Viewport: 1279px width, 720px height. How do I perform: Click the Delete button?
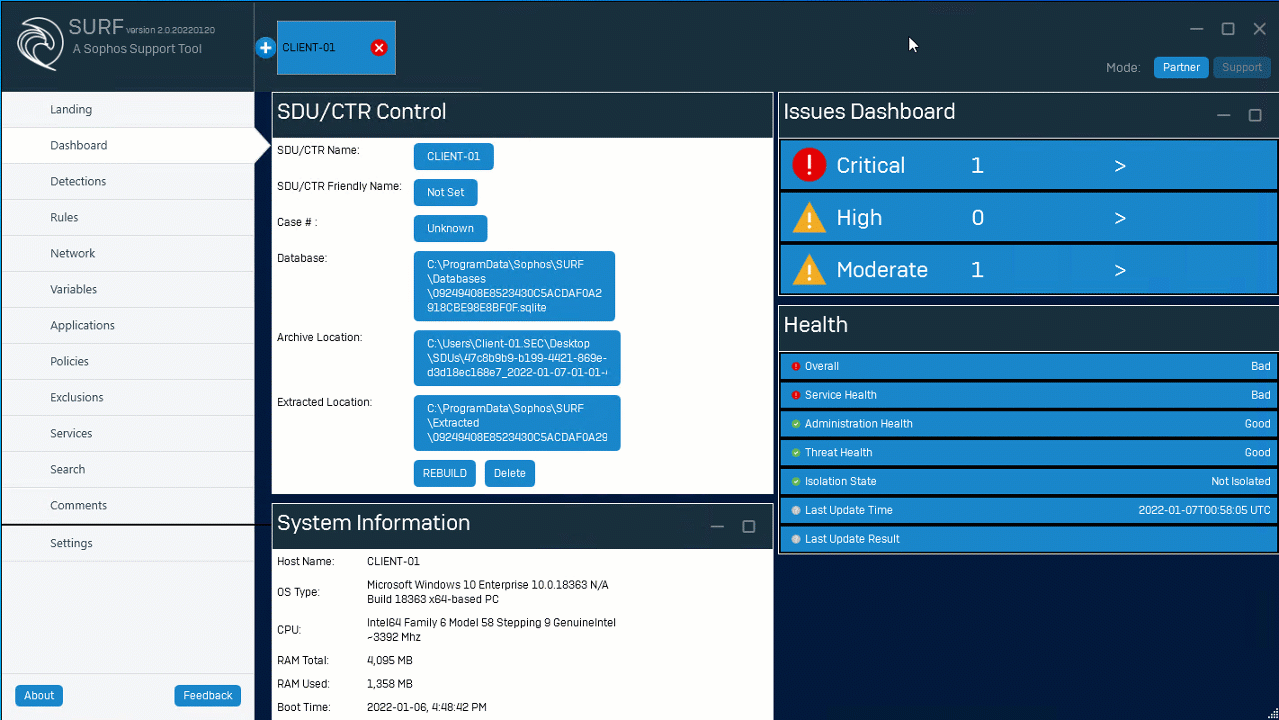(510, 474)
